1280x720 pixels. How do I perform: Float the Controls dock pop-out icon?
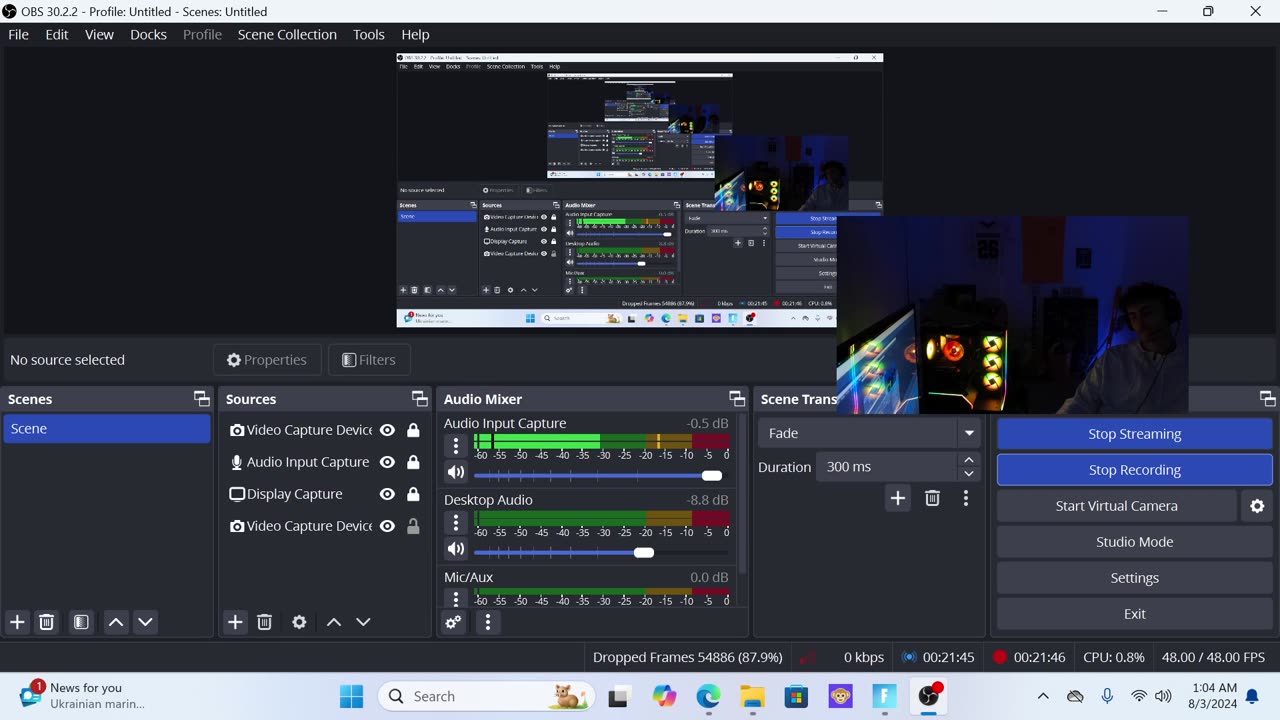(x=1267, y=398)
